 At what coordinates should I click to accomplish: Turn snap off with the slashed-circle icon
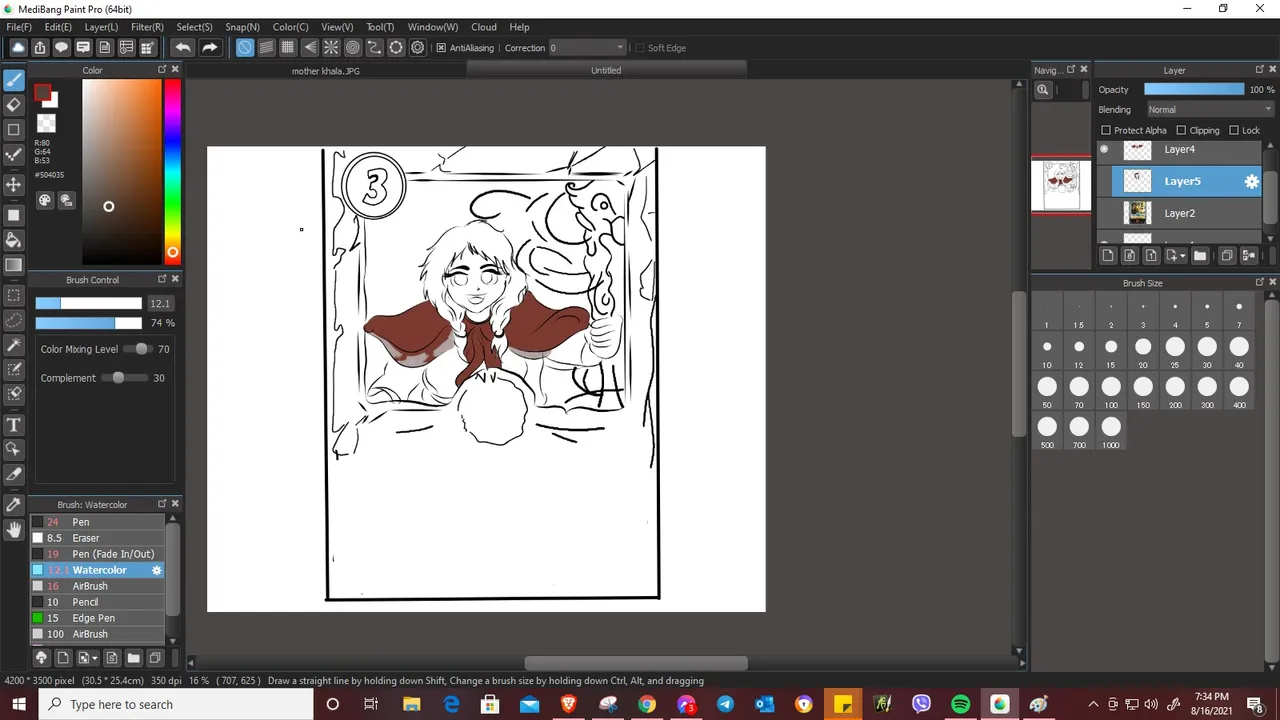coord(245,47)
